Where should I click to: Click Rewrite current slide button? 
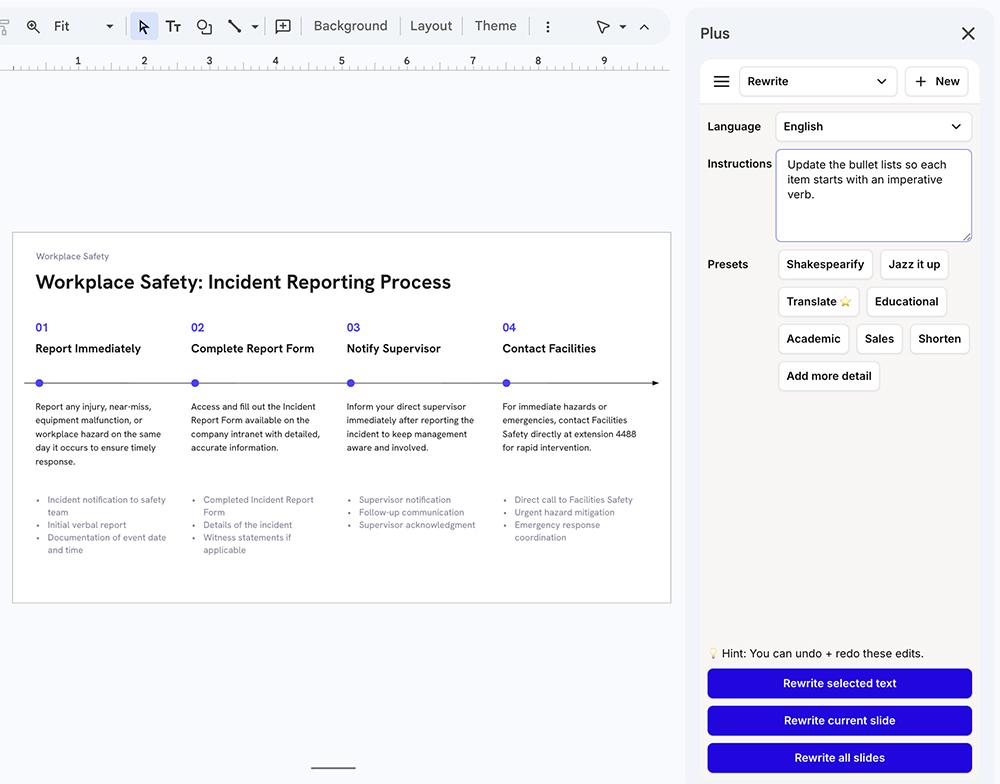point(839,720)
